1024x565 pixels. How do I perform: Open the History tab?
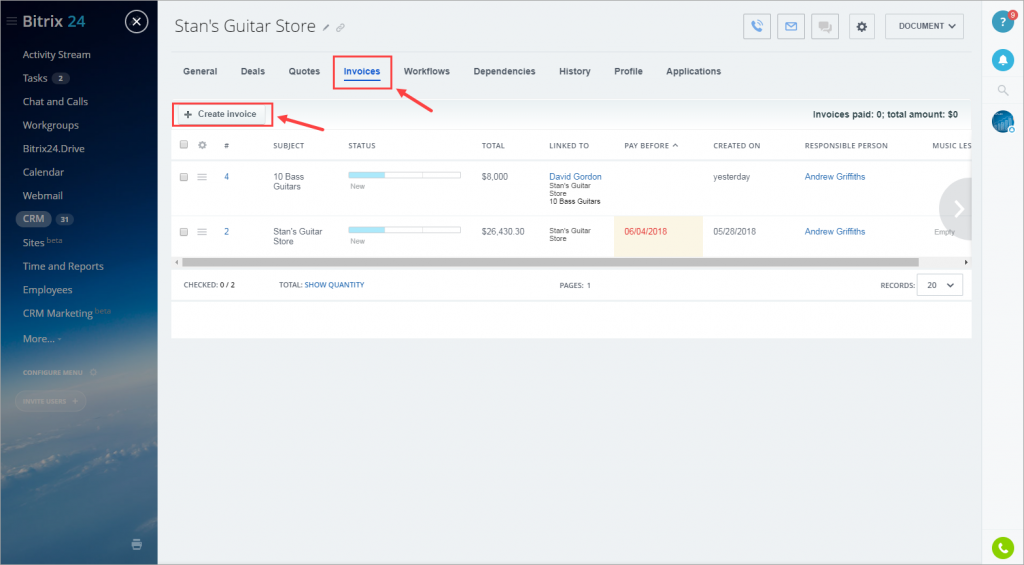(x=575, y=71)
